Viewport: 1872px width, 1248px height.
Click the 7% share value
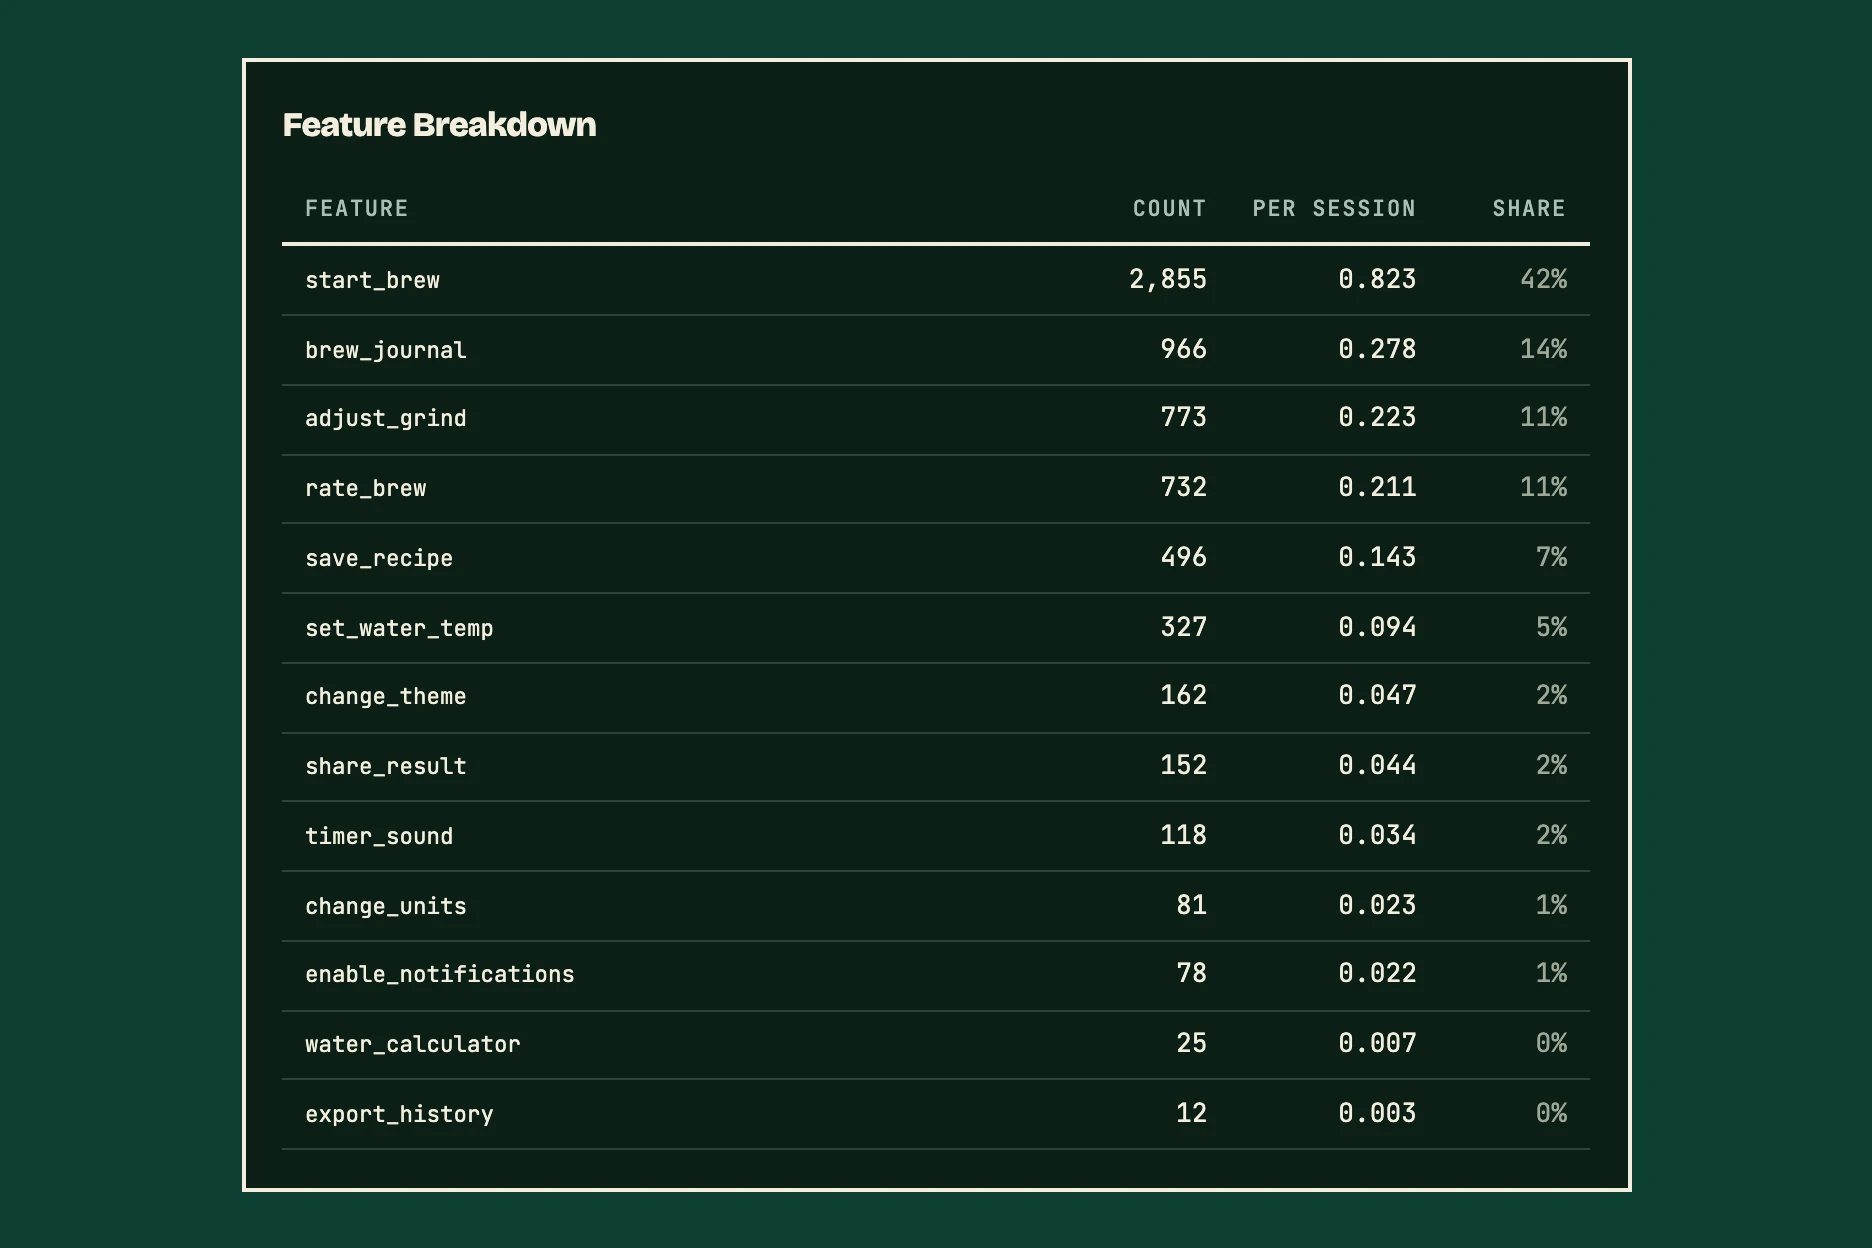1552,557
